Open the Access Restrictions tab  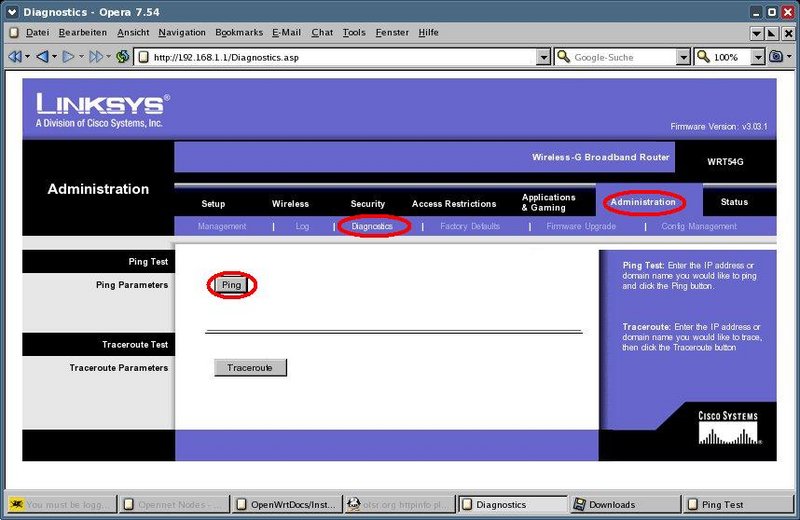[x=454, y=204]
